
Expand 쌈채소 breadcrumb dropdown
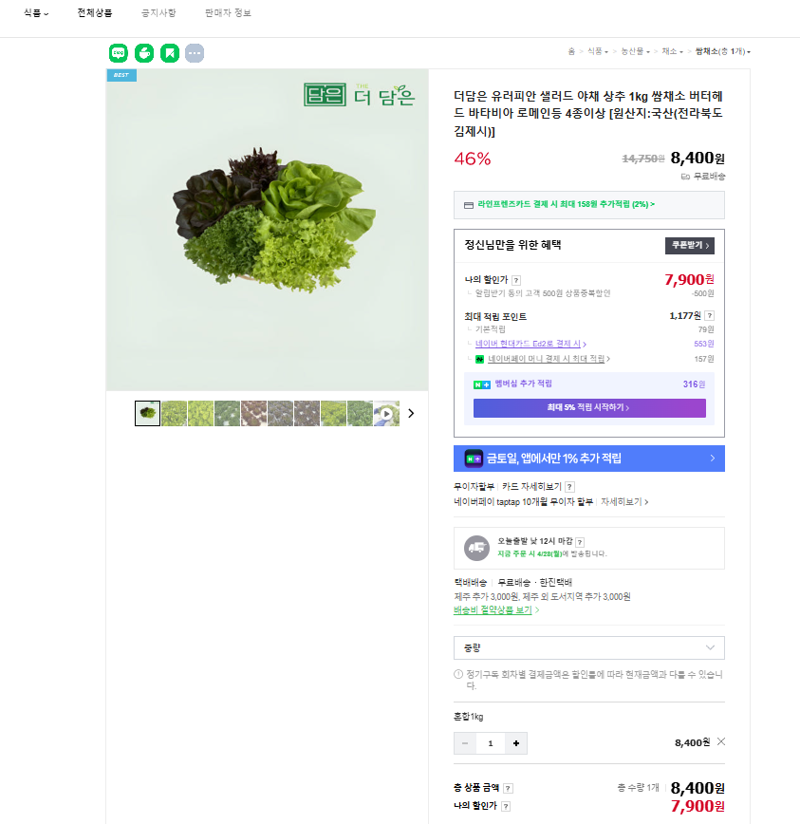coord(723,52)
